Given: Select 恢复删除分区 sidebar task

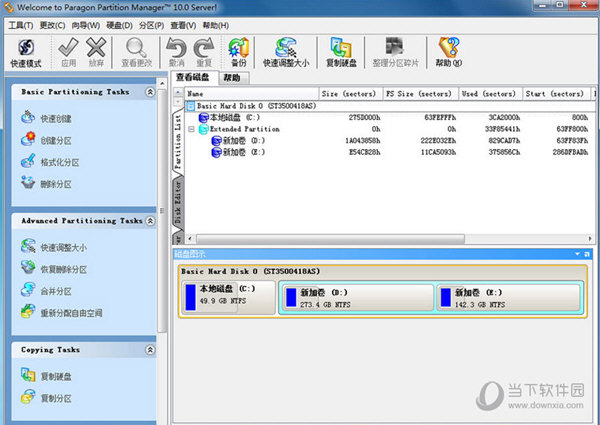Looking at the screenshot, I should click(x=54, y=269).
